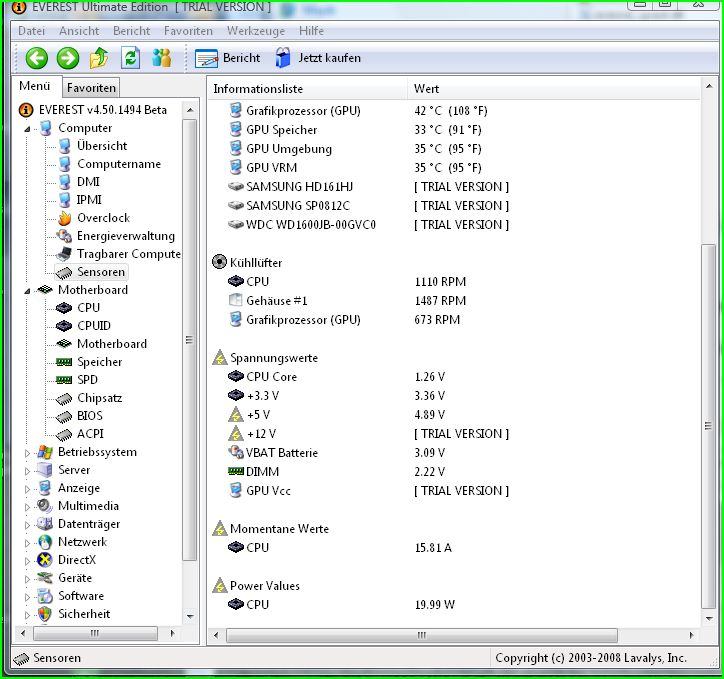Click the Wert column header
The width and height of the screenshot is (724, 679).
tap(554, 89)
